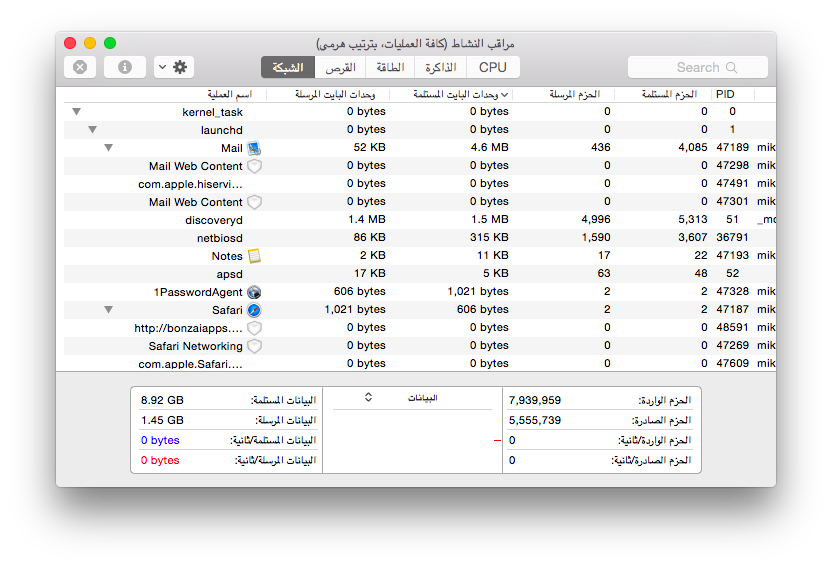This screenshot has height=567, width=832.
Task: Click the red 0 bytes sent/sec value
Action: (160, 461)
